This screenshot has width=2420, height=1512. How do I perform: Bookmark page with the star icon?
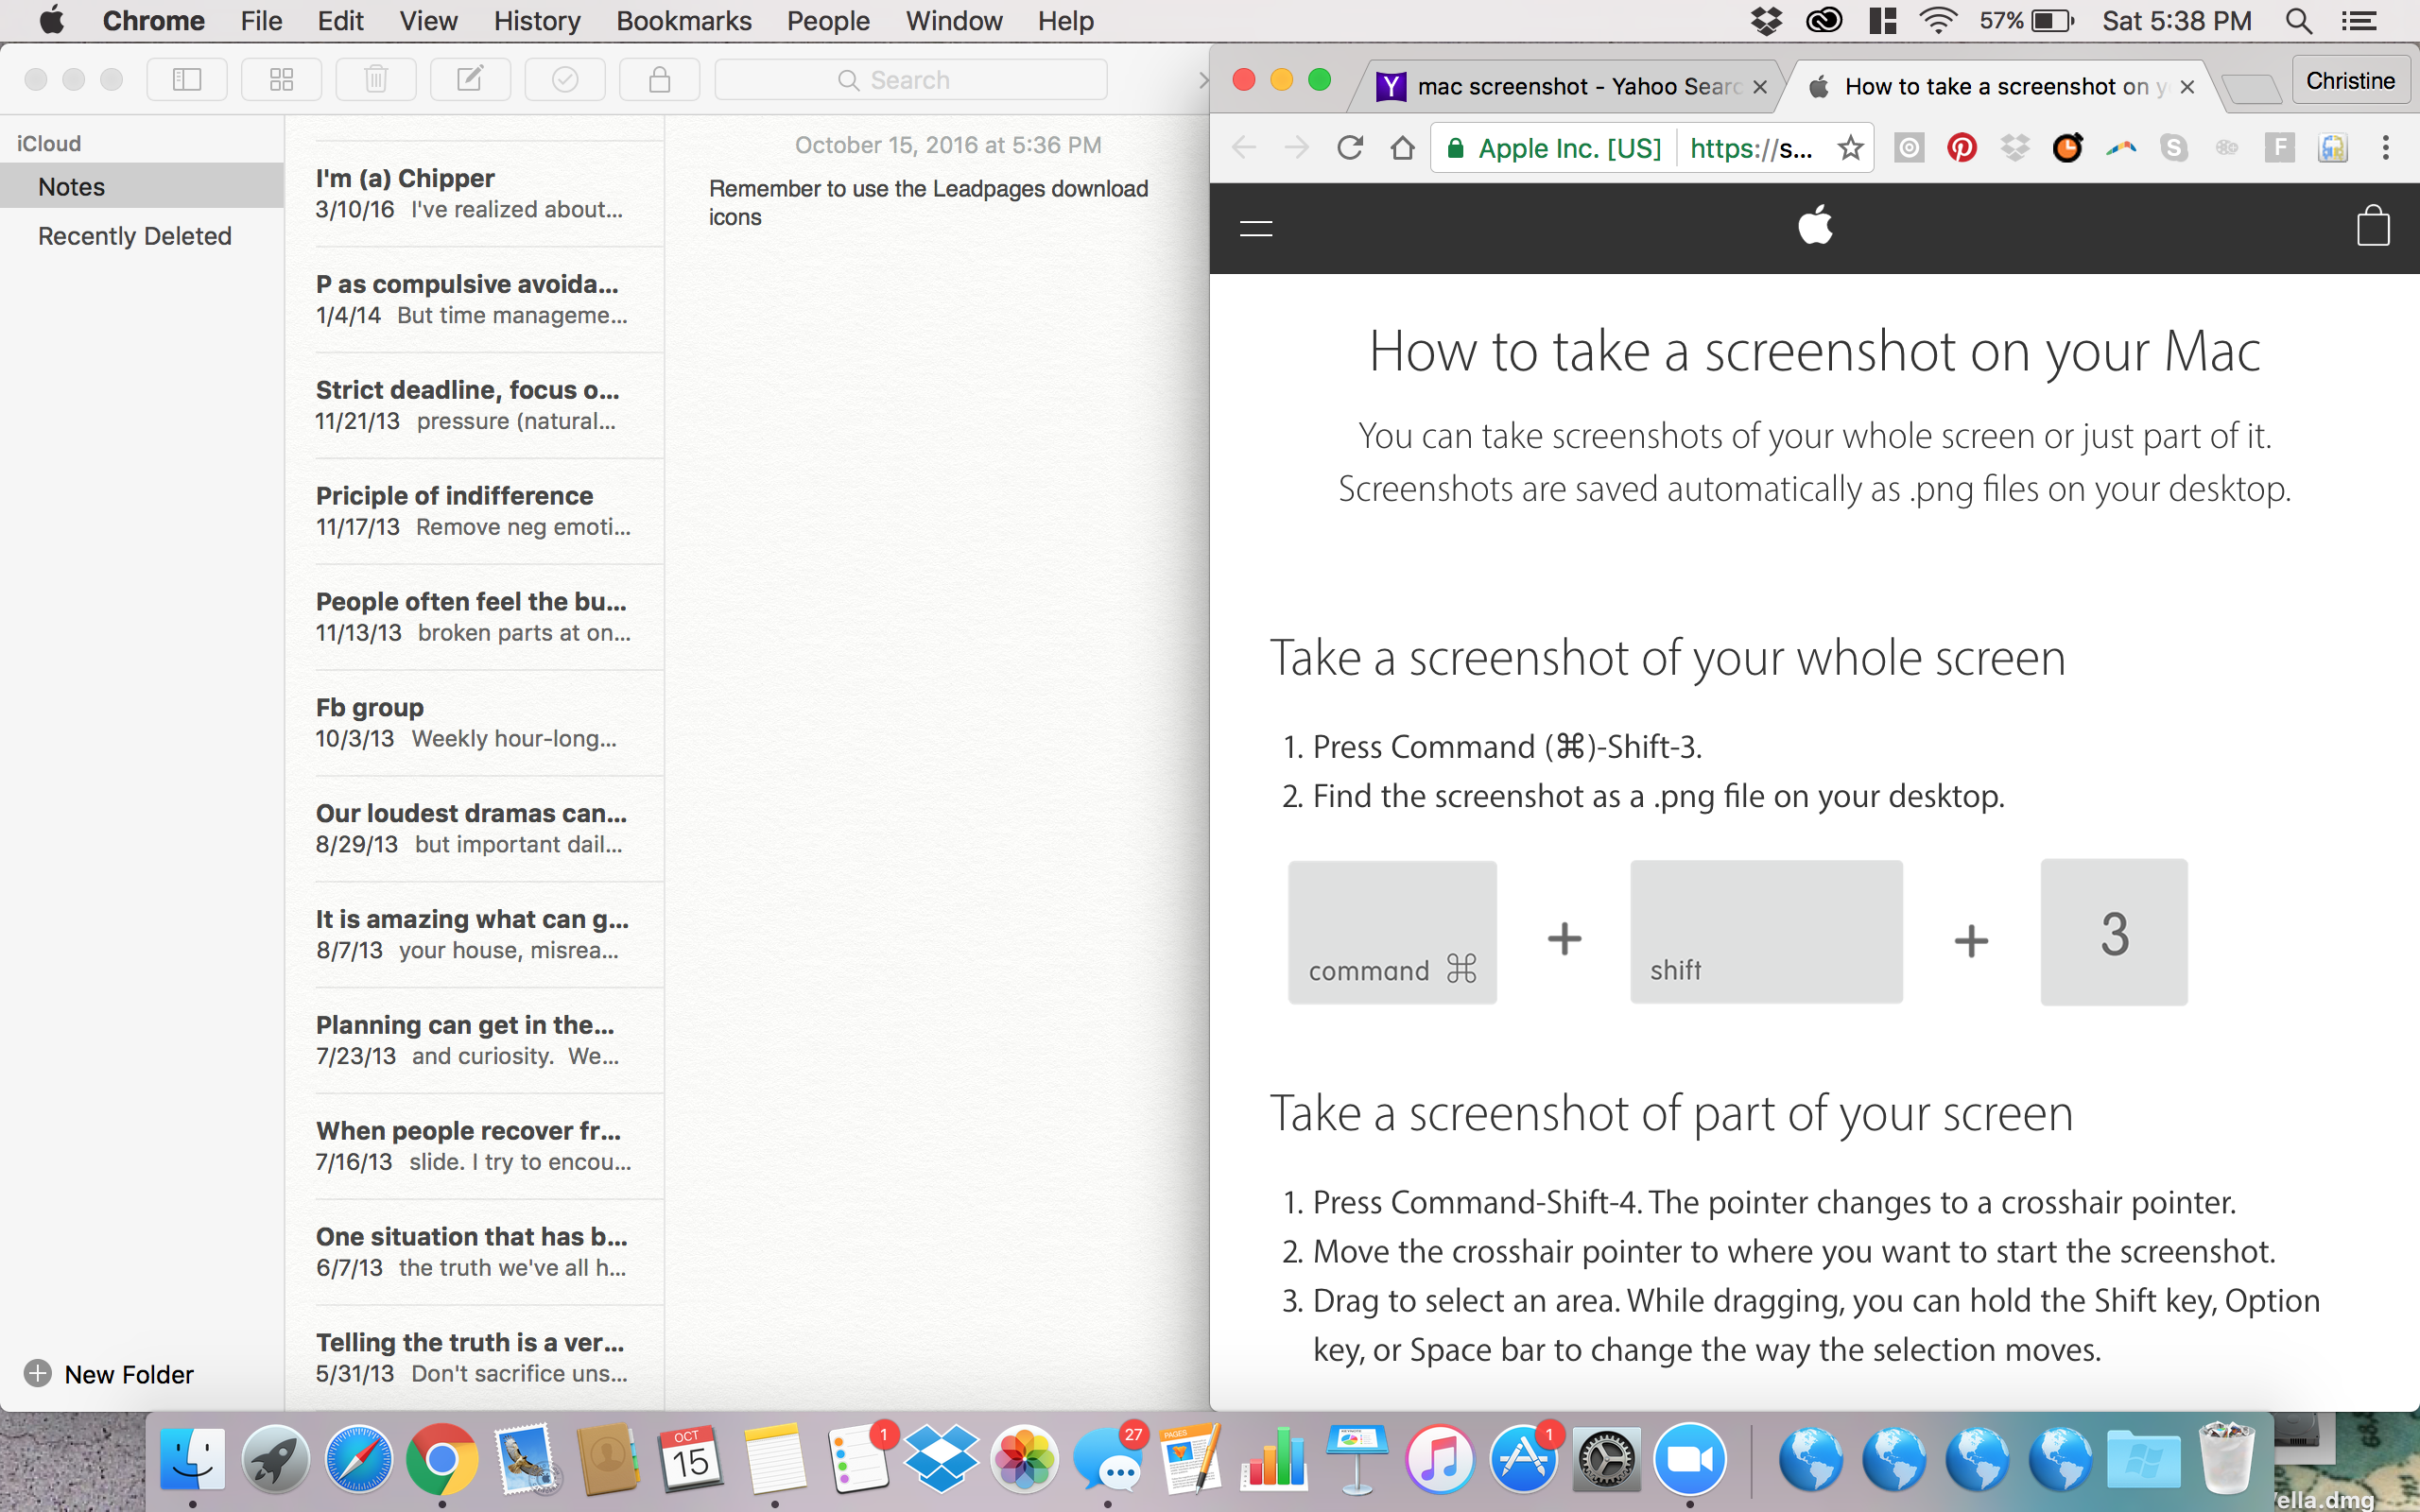[1850, 148]
